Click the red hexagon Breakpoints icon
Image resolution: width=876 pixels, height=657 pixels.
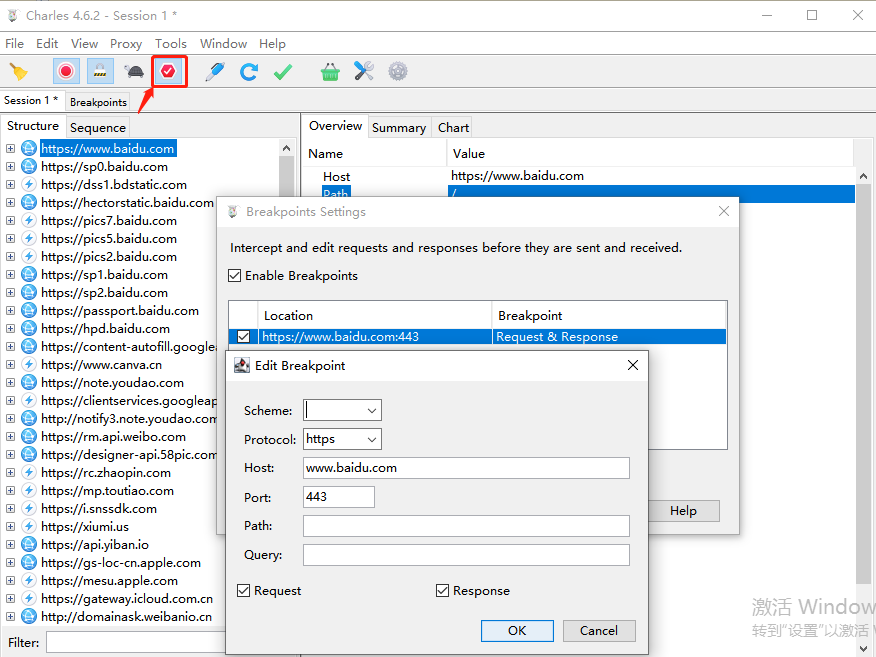[x=169, y=71]
